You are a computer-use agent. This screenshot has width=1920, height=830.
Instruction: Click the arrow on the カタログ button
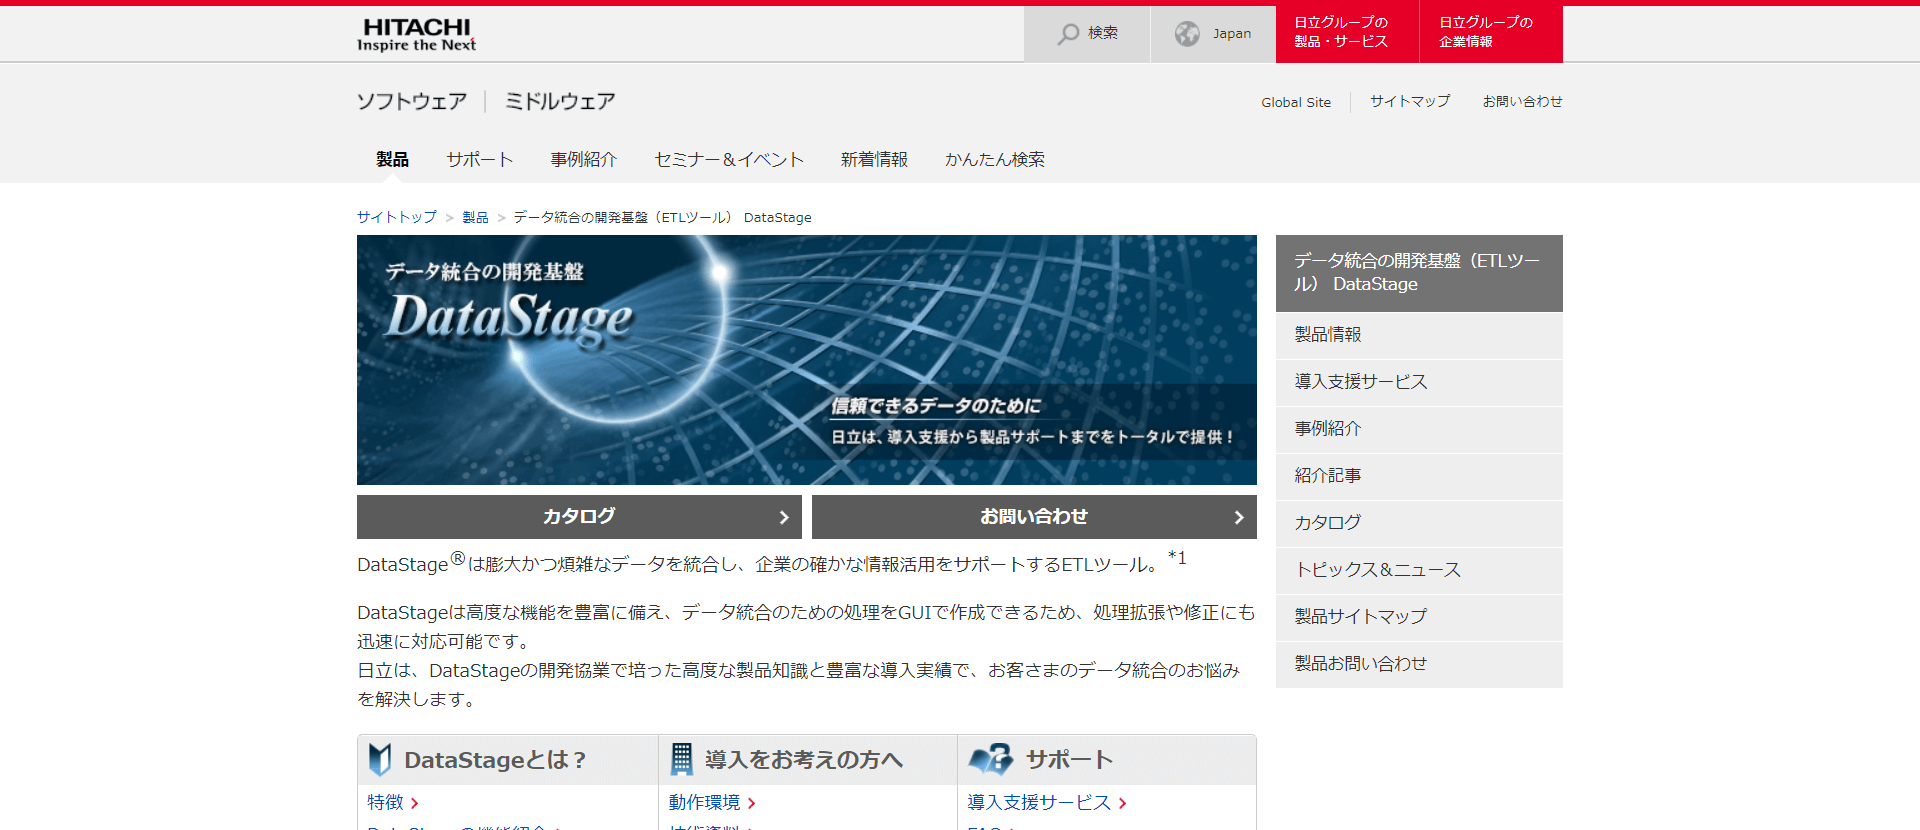(784, 517)
